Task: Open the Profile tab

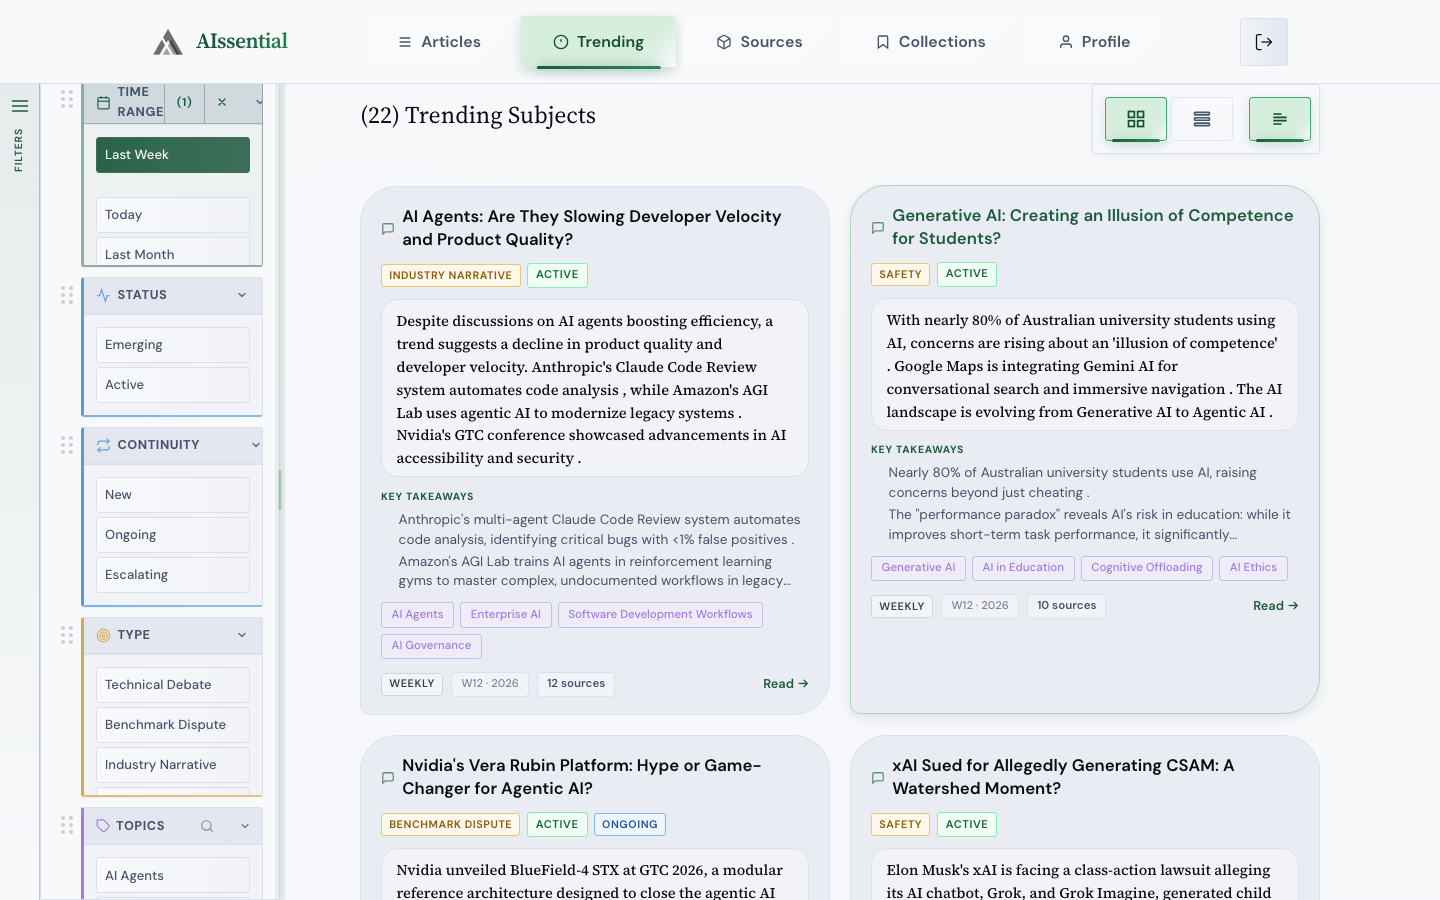Action: 1094,42
